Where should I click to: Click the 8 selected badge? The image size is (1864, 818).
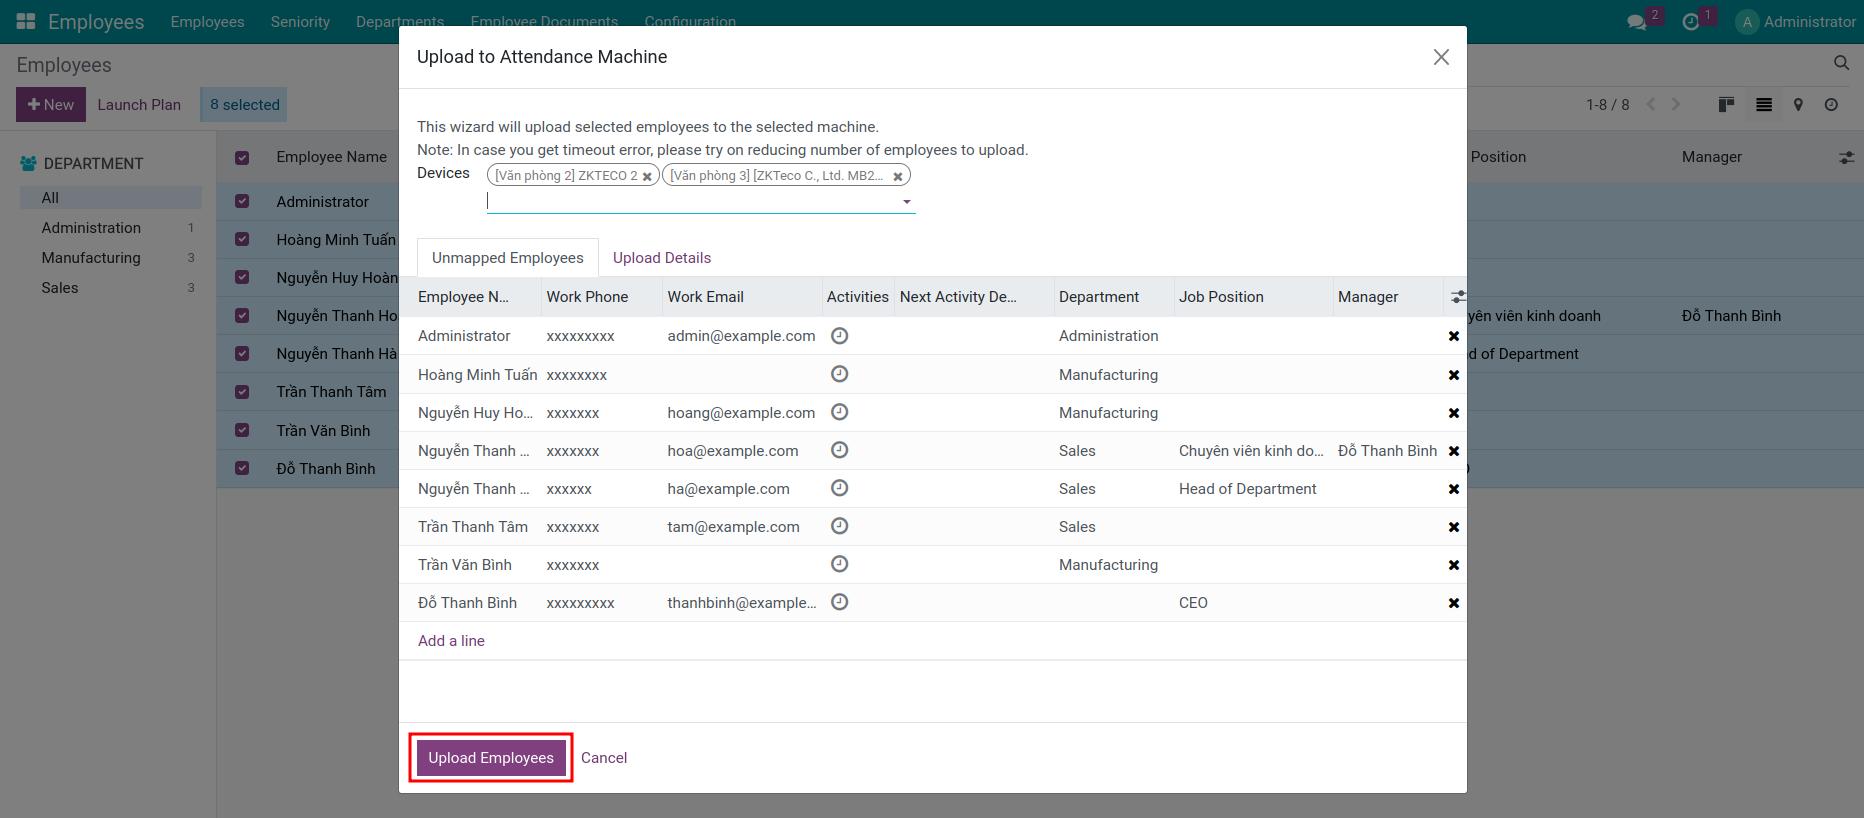tap(244, 105)
